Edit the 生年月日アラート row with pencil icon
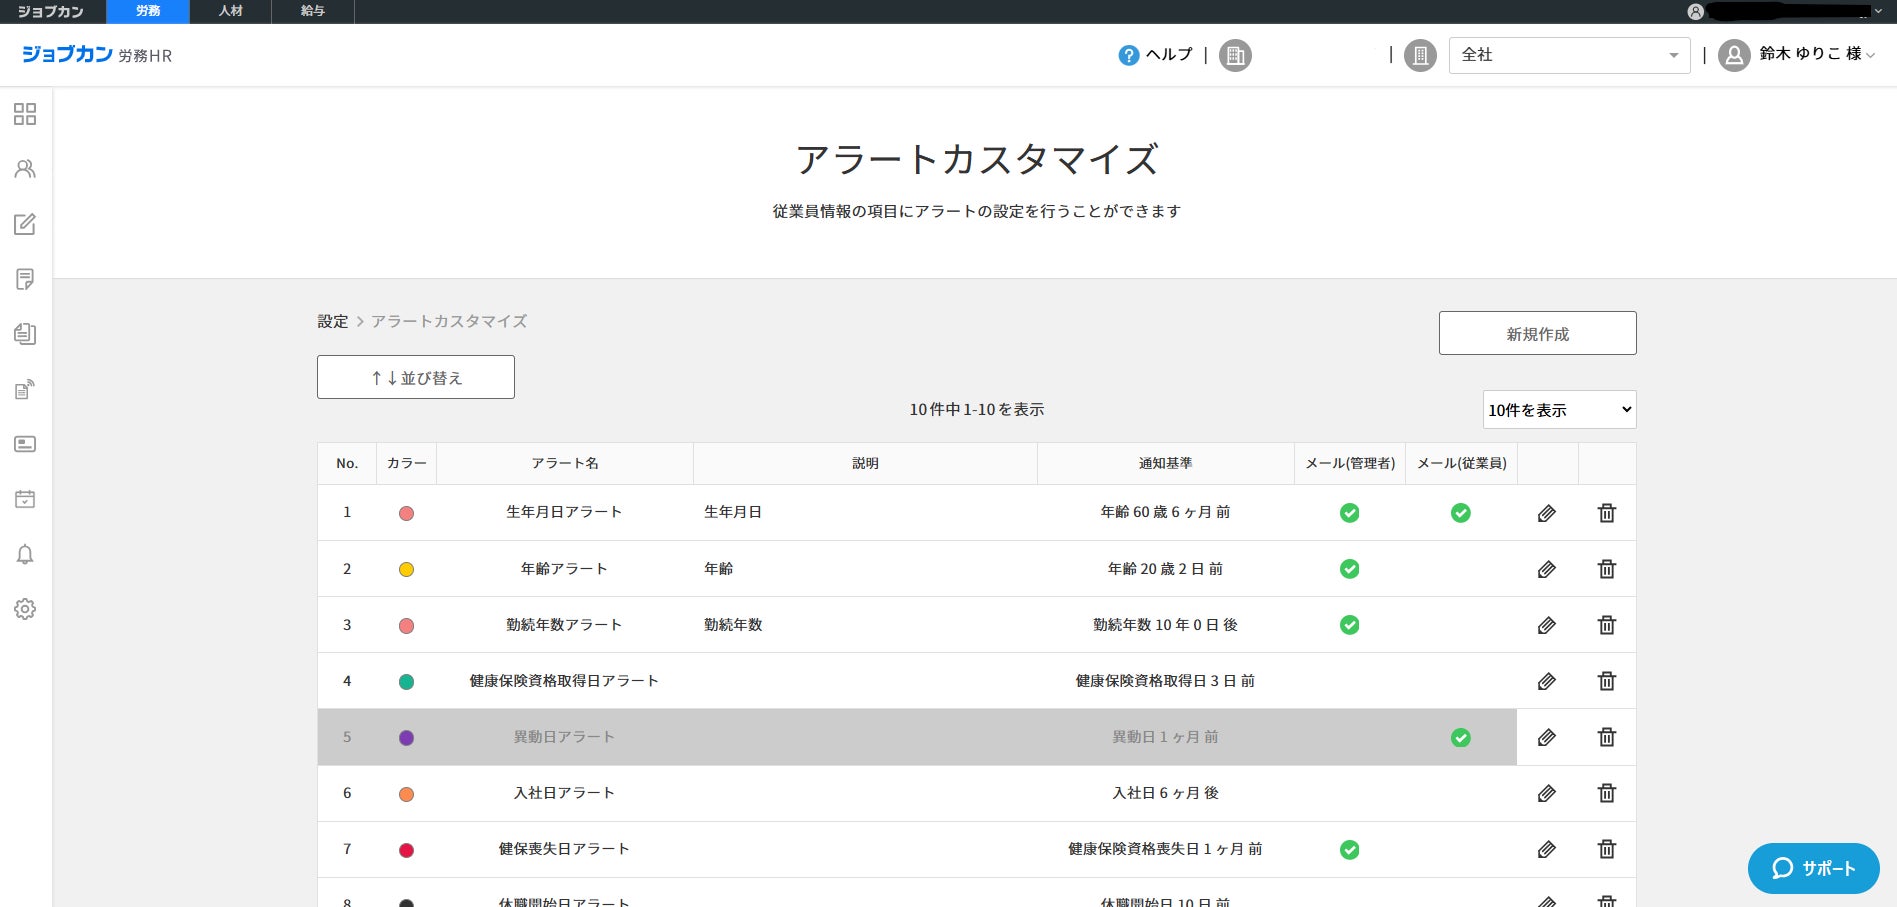The height and width of the screenshot is (907, 1897). click(x=1546, y=513)
